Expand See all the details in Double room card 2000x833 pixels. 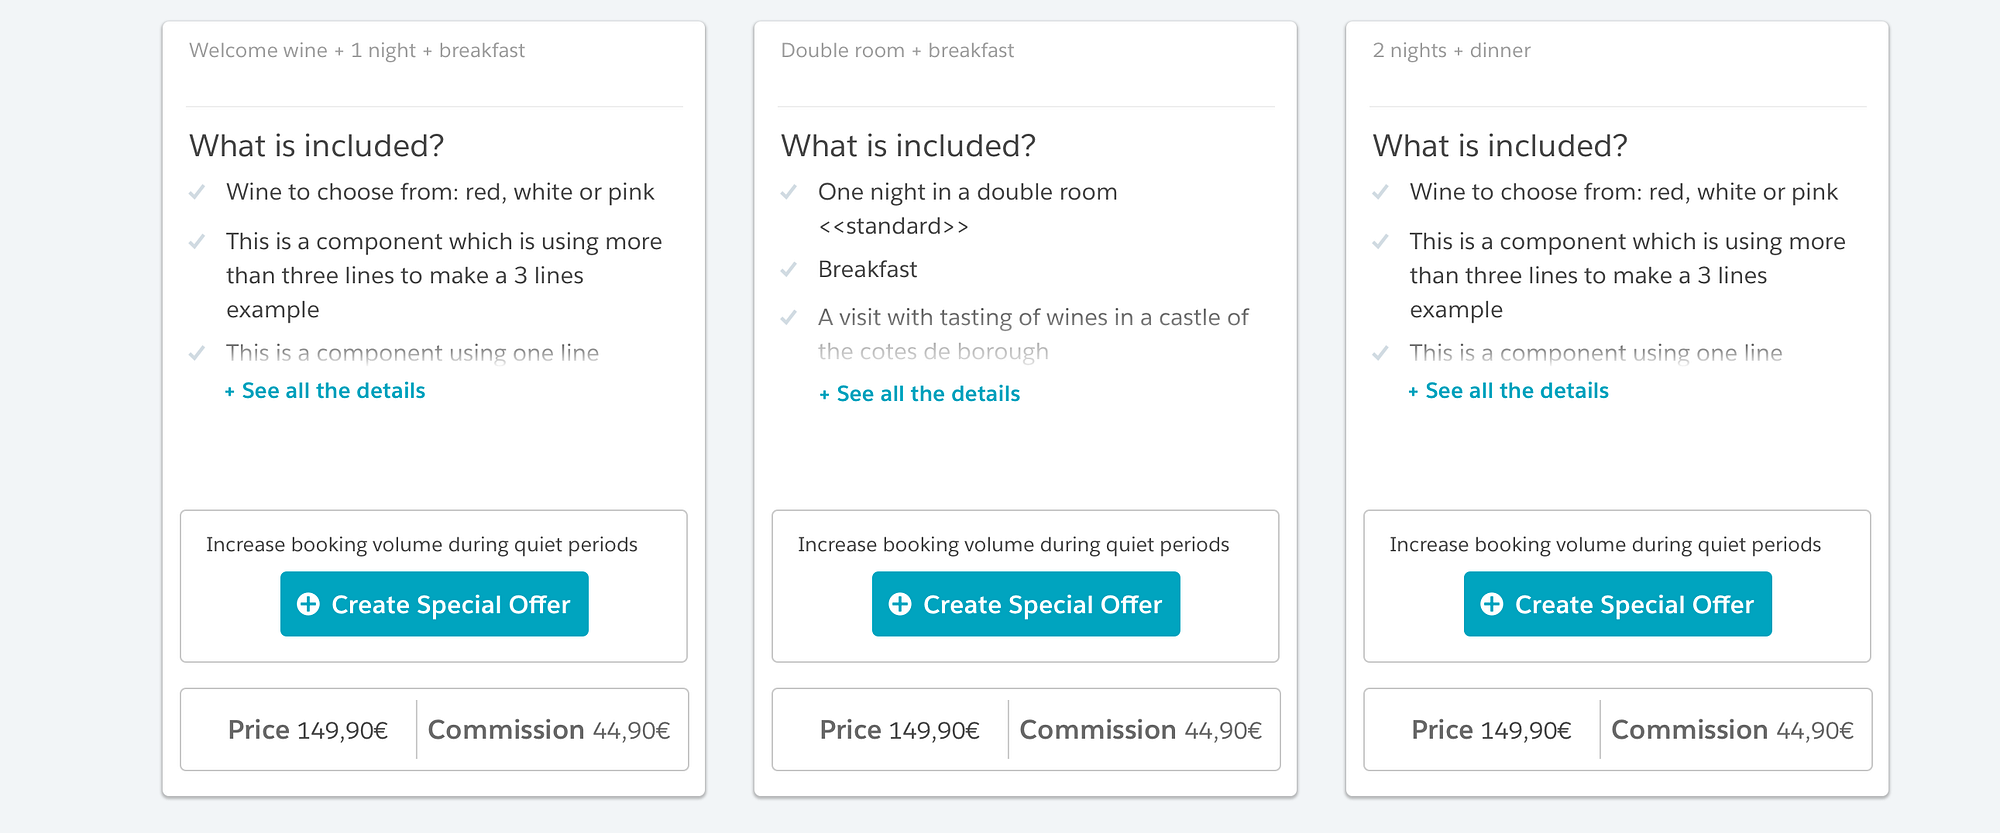tap(920, 394)
